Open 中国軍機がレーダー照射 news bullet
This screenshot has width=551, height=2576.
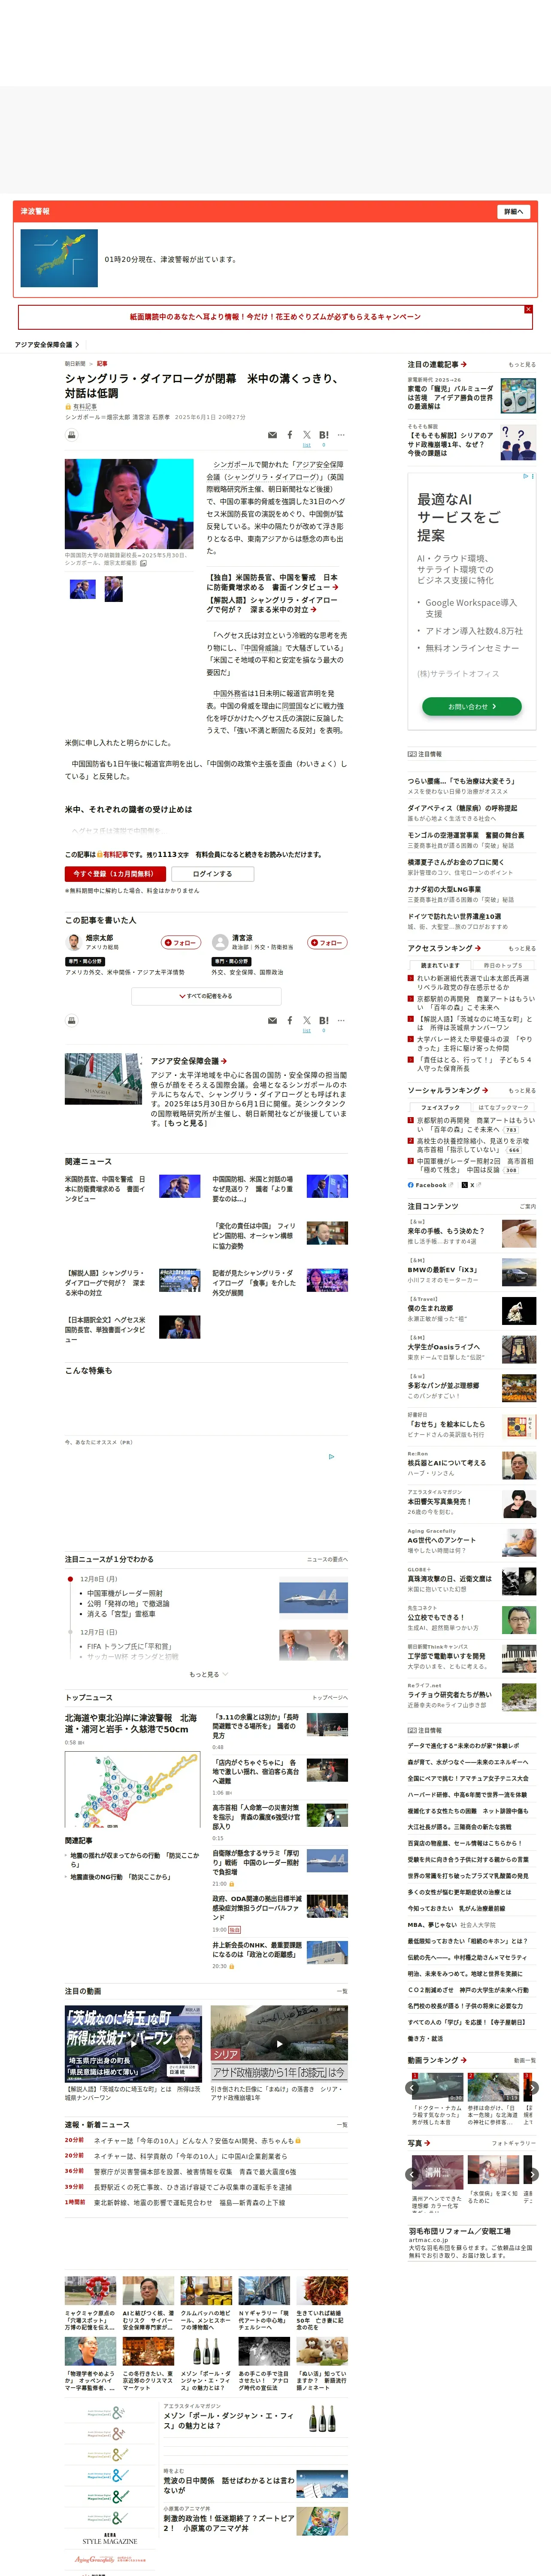(124, 1593)
